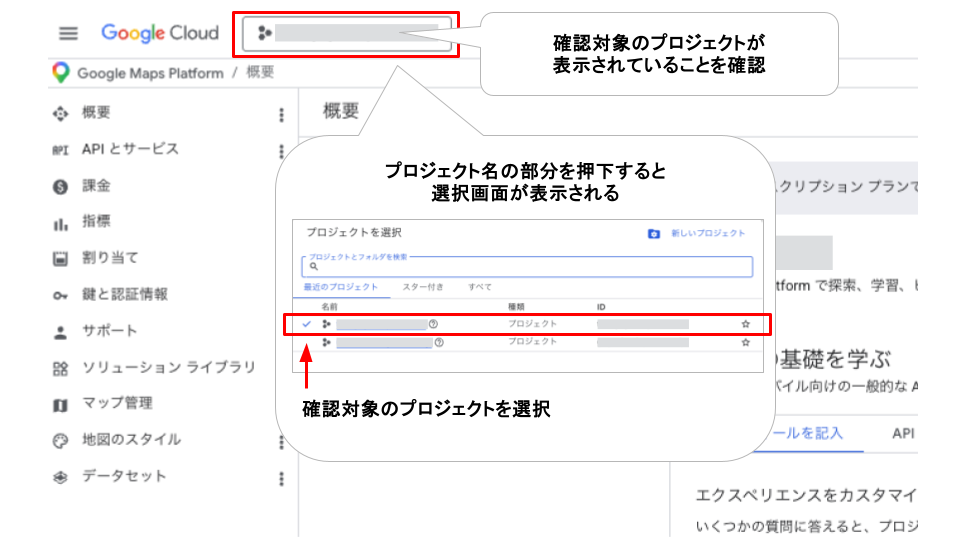
Task: Switch to スター付き tab
Action: coord(423,287)
